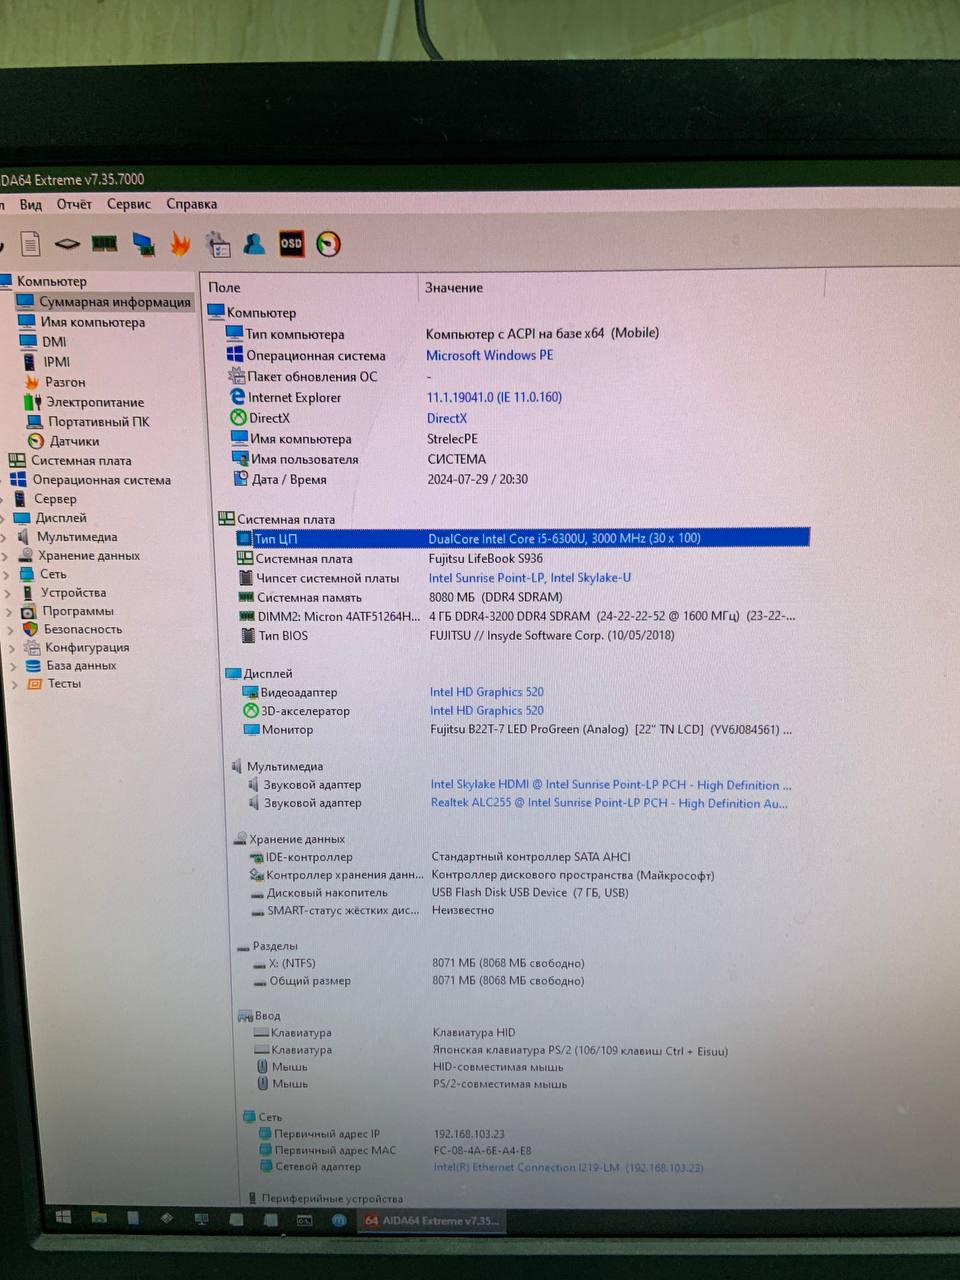Click the preferences gear checklist icon
Screen dimensions: 960x1280
coord(217,244)
